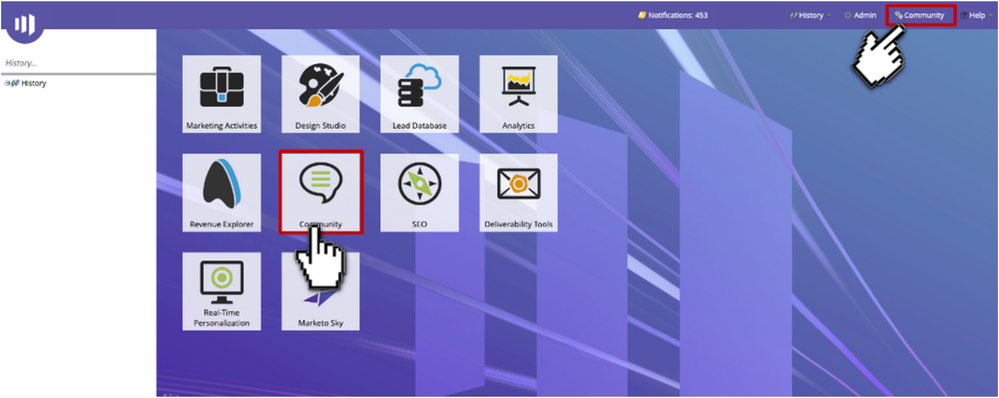The image size is (999, 398).
Task: Open Notifications: 453
Action: click(673, 15)
